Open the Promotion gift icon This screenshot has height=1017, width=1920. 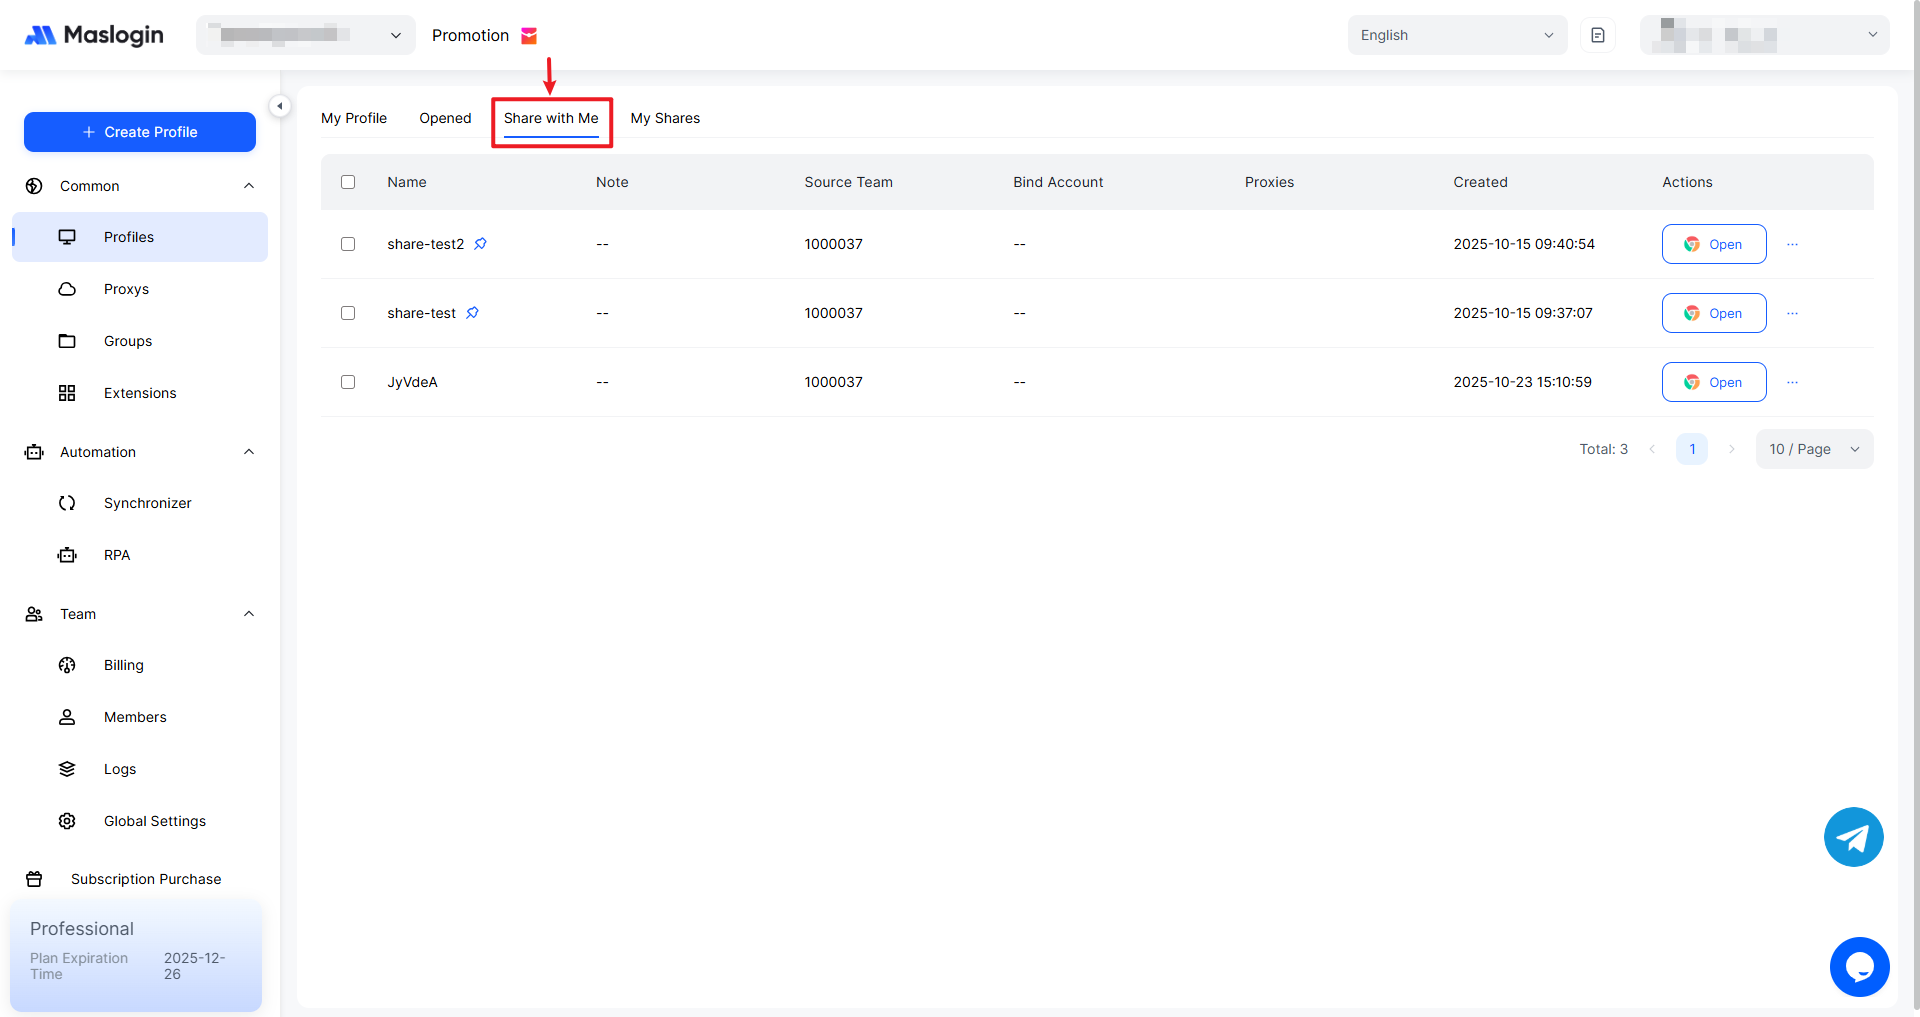[x=529, y=36]
